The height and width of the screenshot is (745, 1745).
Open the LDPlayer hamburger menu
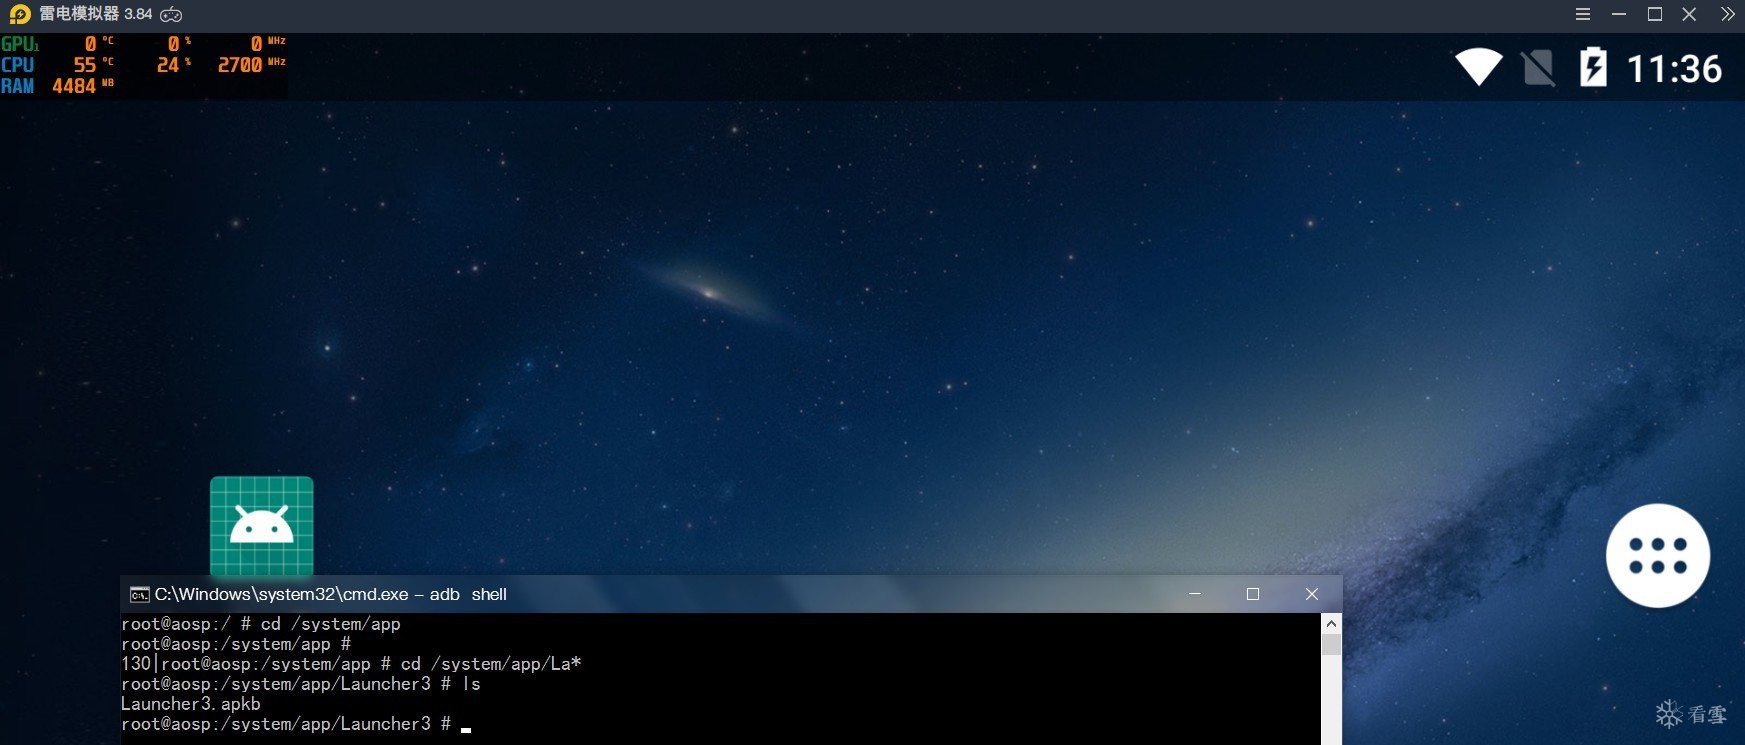point(1583,14)
